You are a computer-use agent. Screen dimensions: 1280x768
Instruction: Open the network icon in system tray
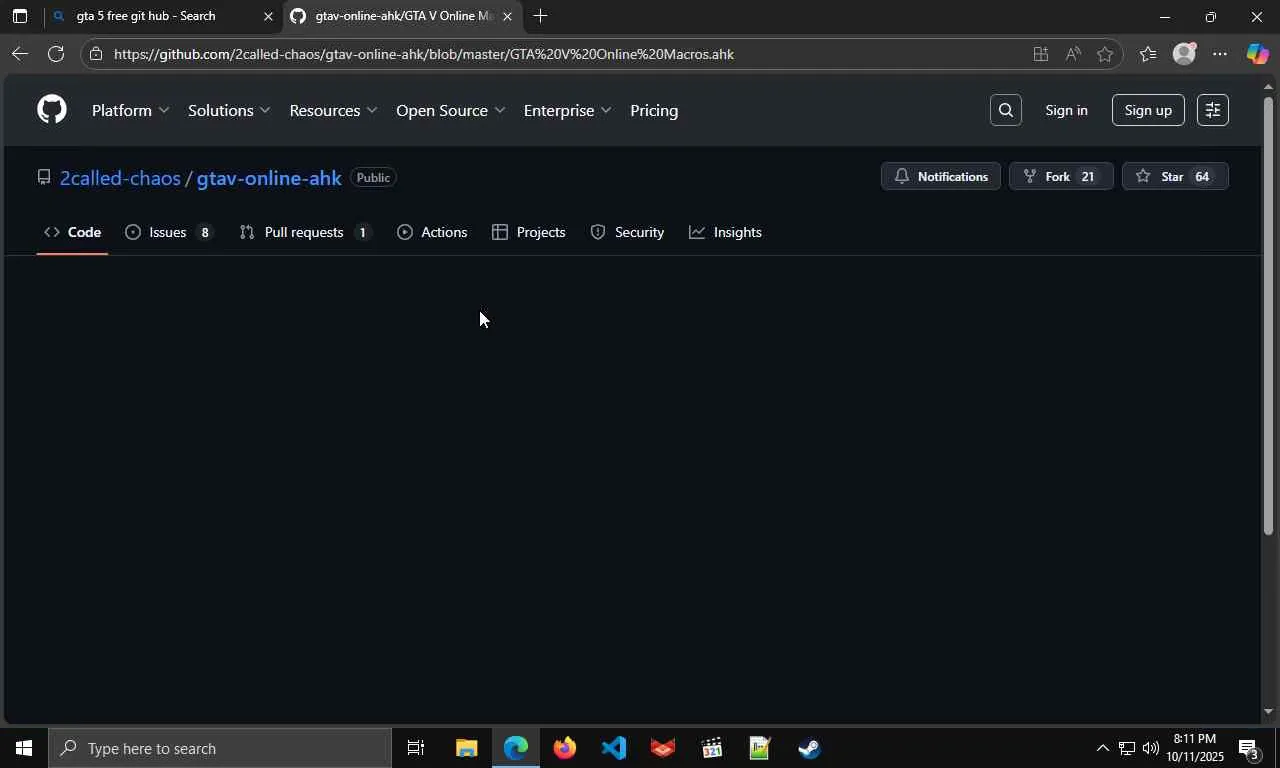coord(1126,748)
